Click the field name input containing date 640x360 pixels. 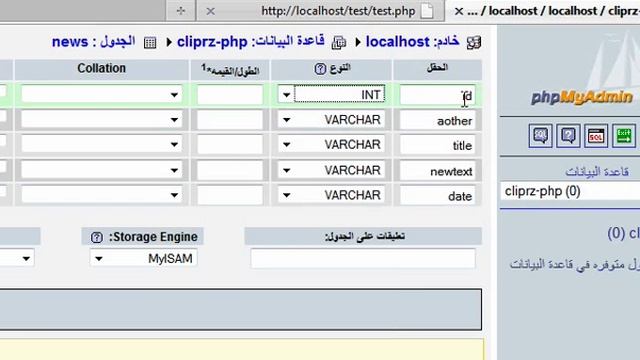point(437,196)
